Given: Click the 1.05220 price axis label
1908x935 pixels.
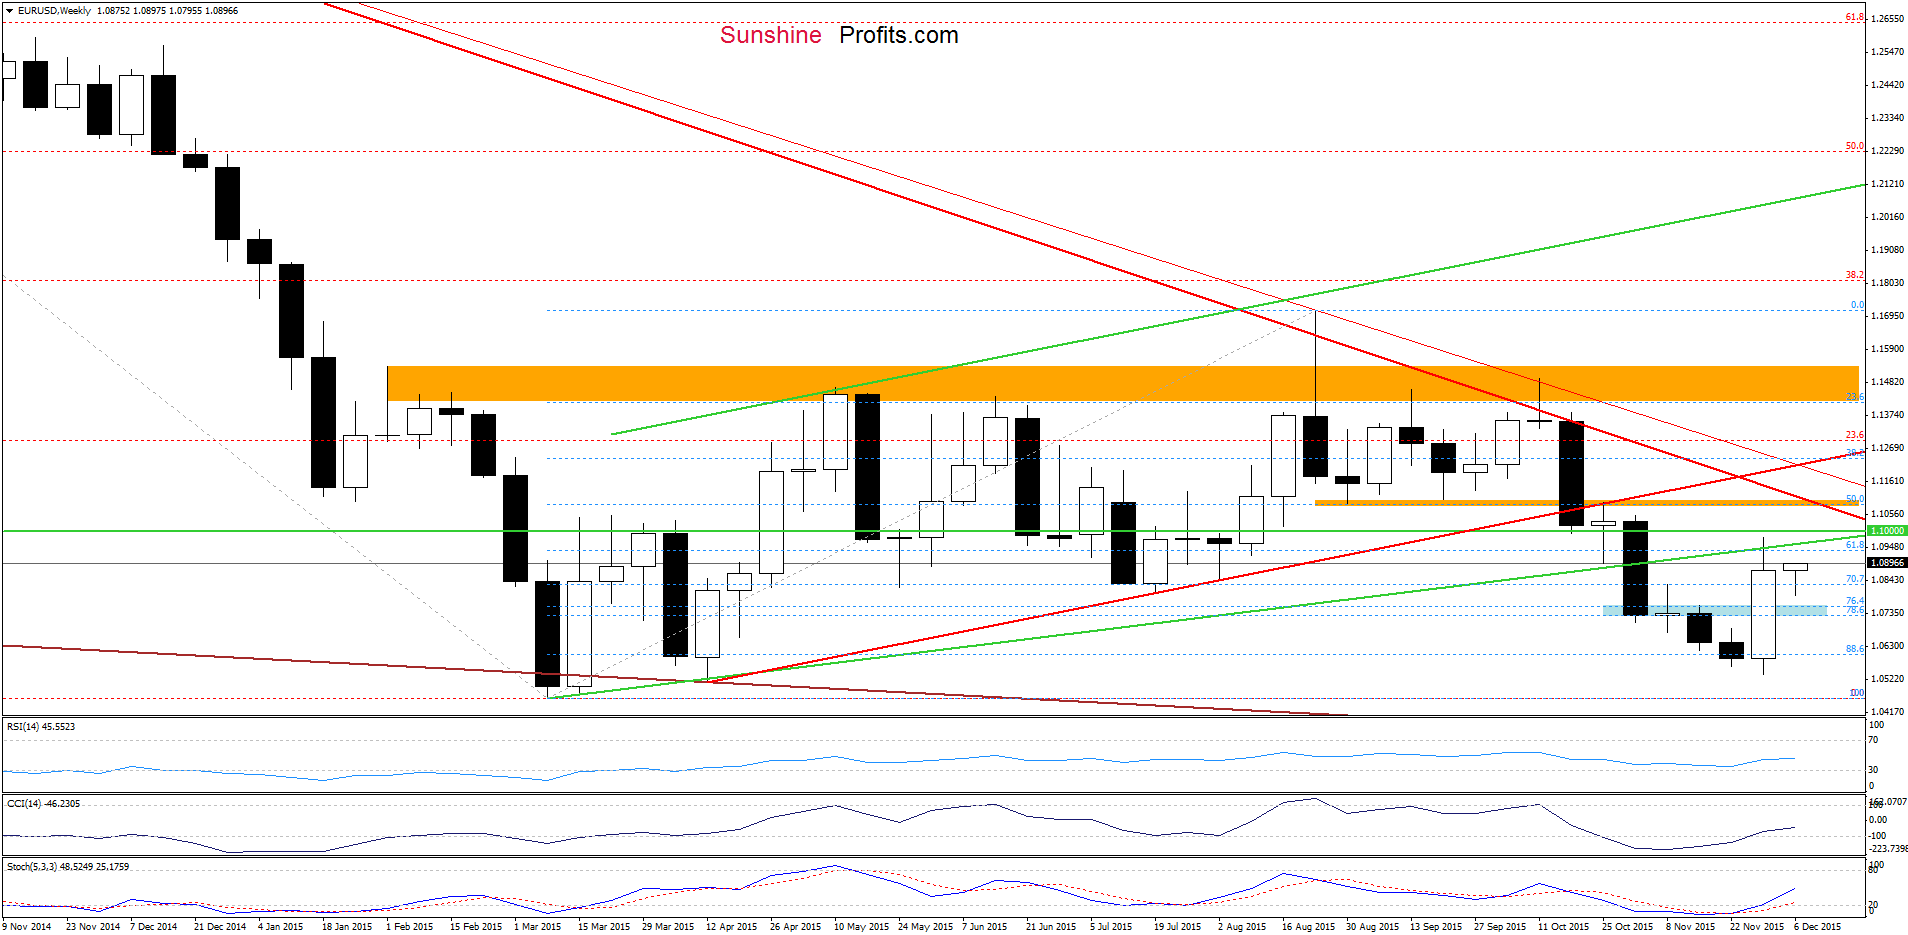Looking at the screenshot, I should [x=1887, y=678].
